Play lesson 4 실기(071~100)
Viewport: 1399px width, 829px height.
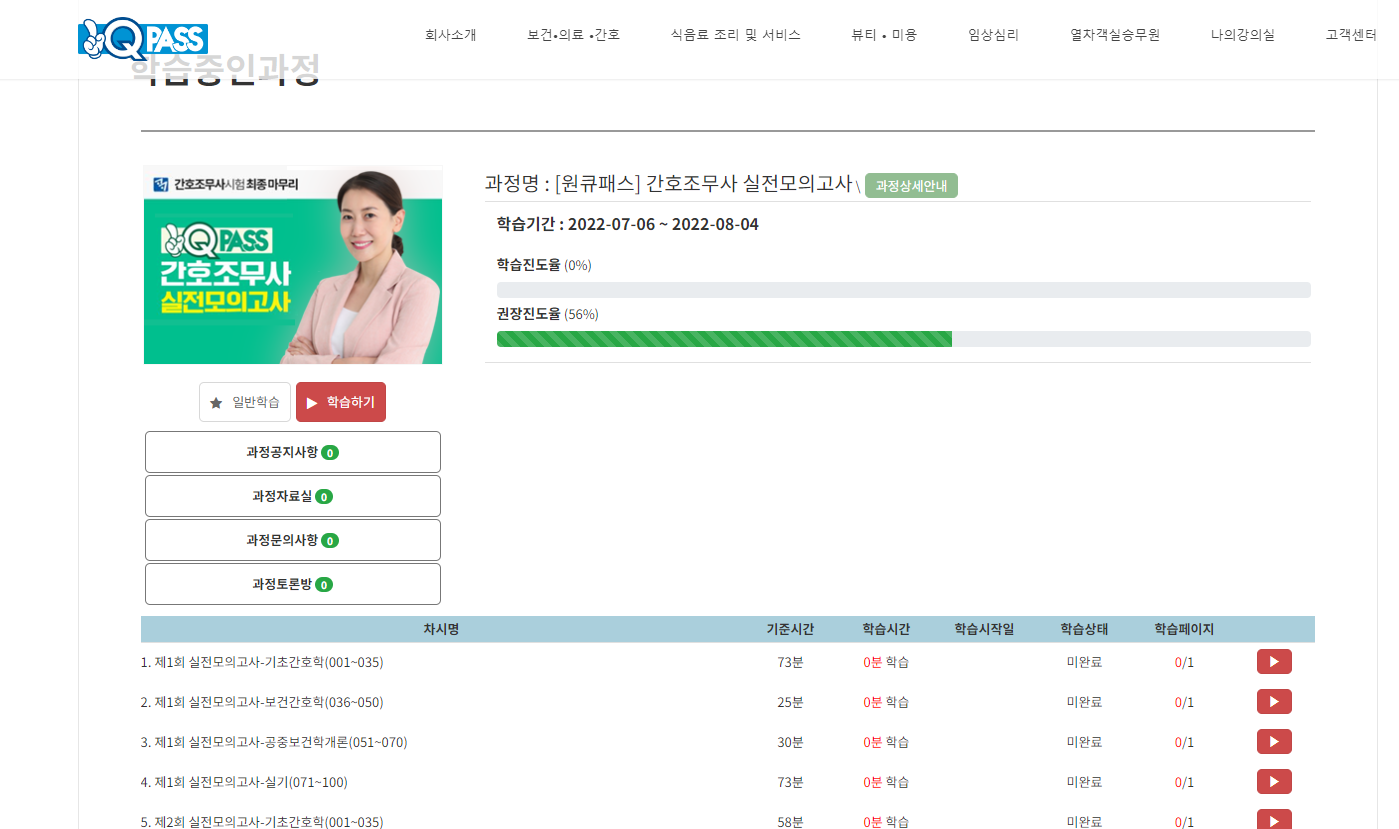pyautogui.click(x=1274, y=782)
